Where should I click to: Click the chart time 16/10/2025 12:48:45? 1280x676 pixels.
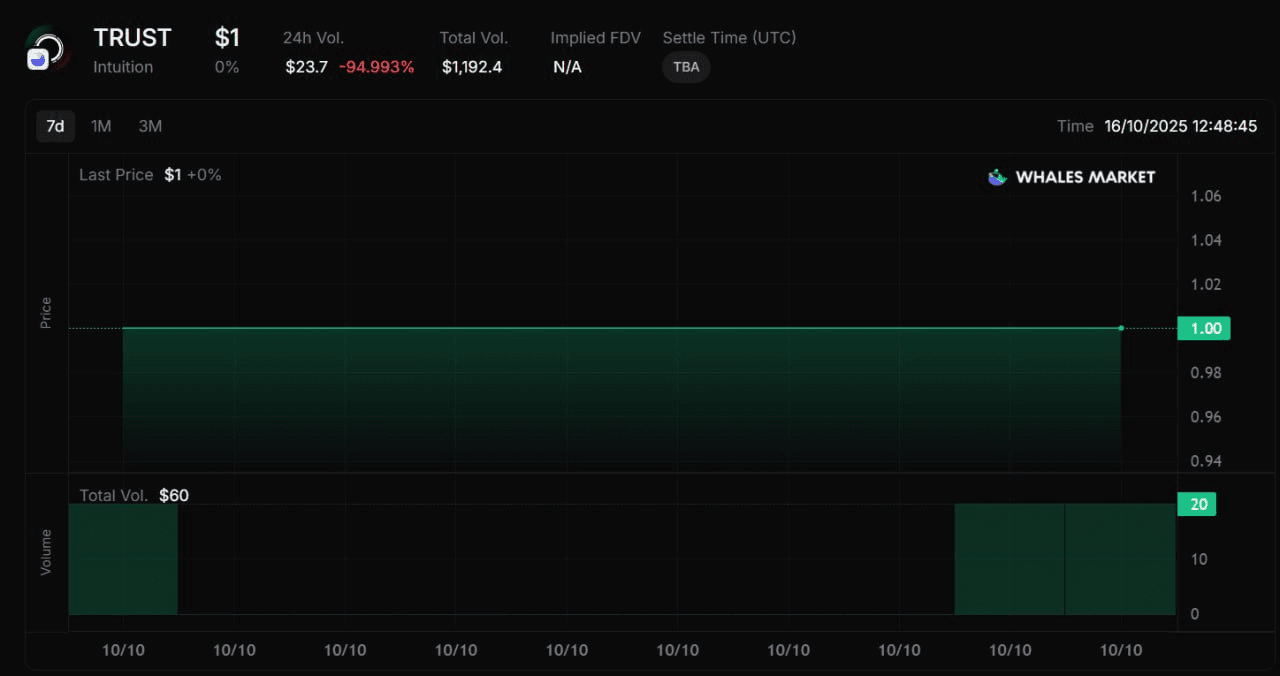click(1180, 126)
